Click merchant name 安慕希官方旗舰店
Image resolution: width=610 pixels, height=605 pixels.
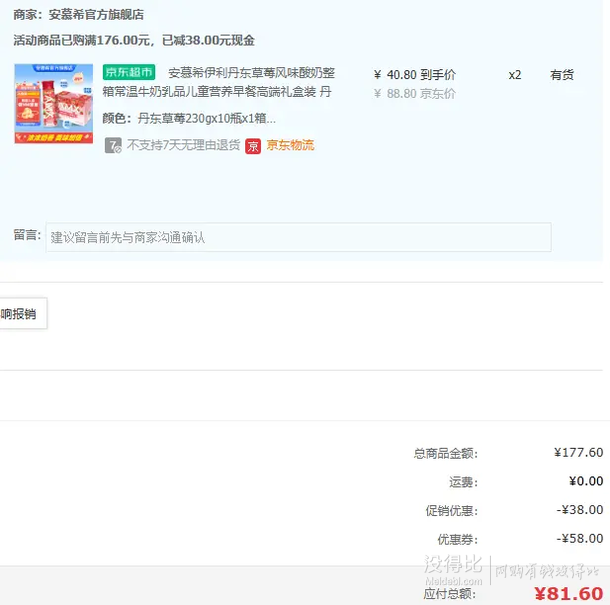click(96, 15)
